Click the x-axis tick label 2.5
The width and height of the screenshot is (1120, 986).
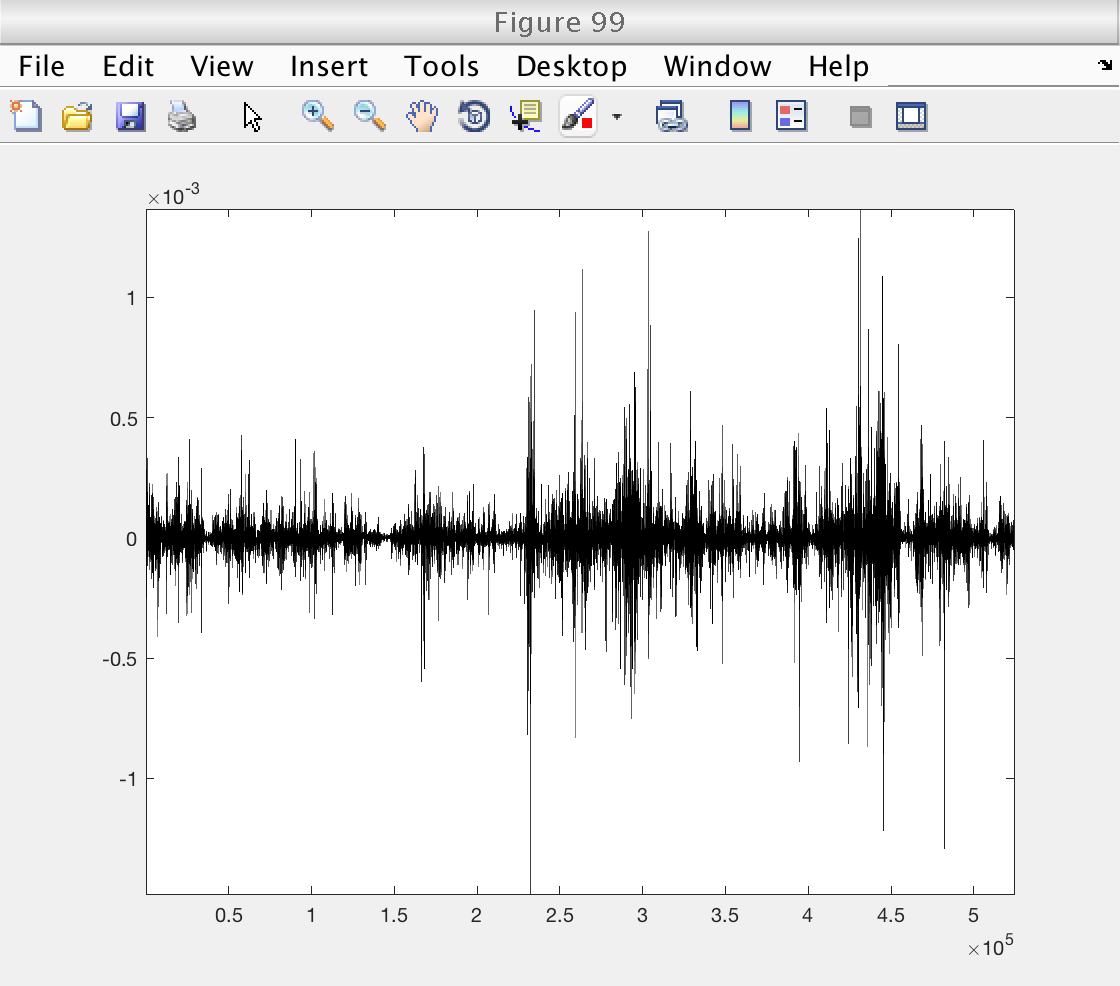(559, 915)
